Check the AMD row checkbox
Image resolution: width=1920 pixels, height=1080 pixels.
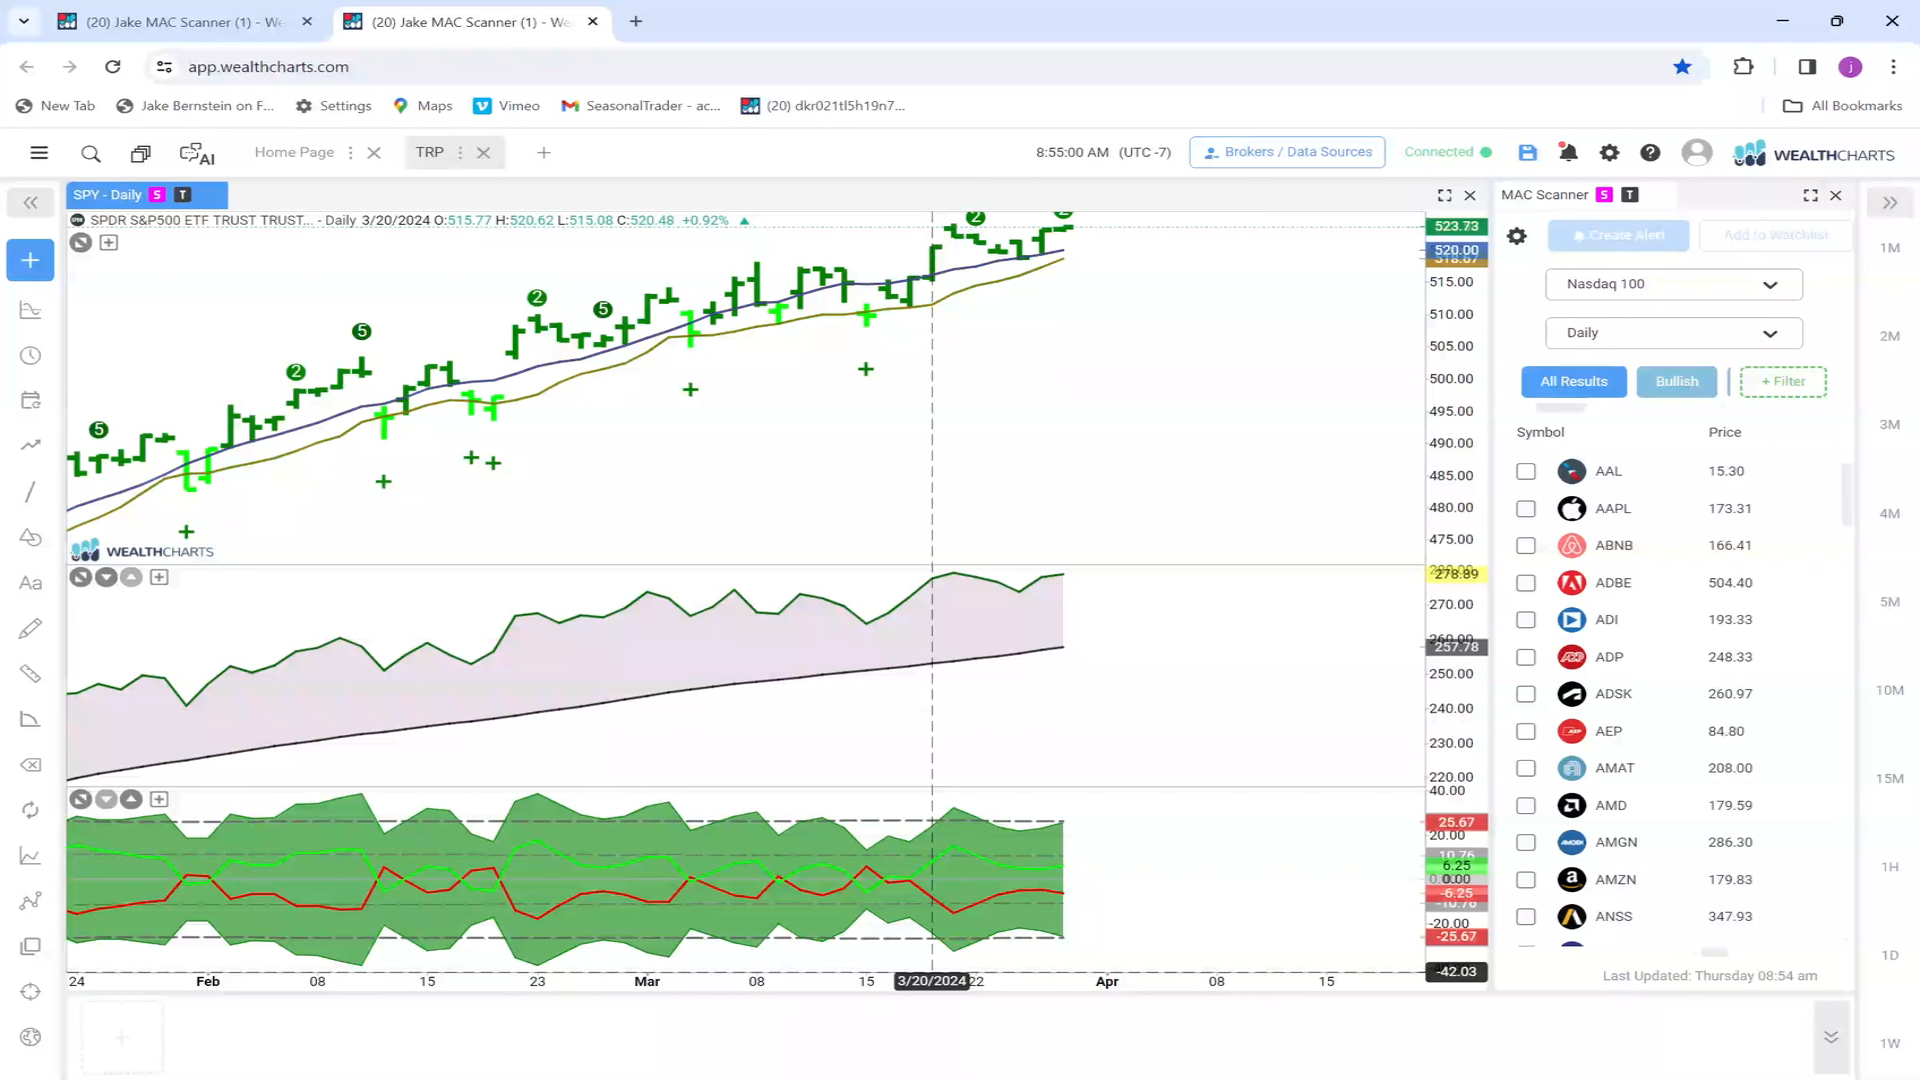pos(1525,806)
